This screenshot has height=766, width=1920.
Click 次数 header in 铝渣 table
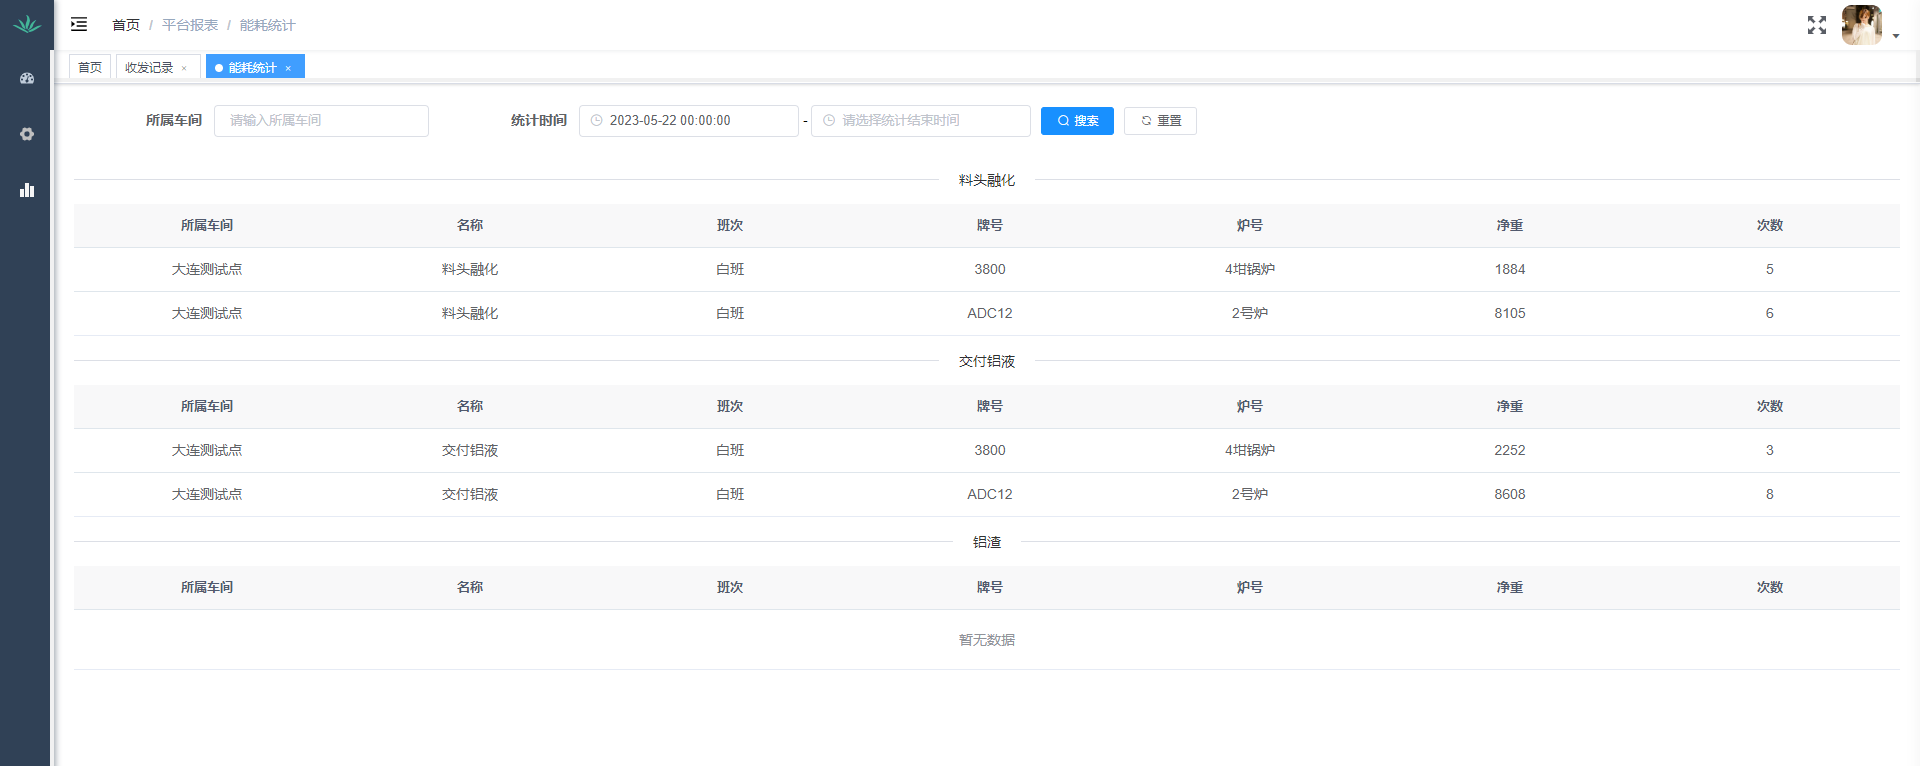point(1770,588)
